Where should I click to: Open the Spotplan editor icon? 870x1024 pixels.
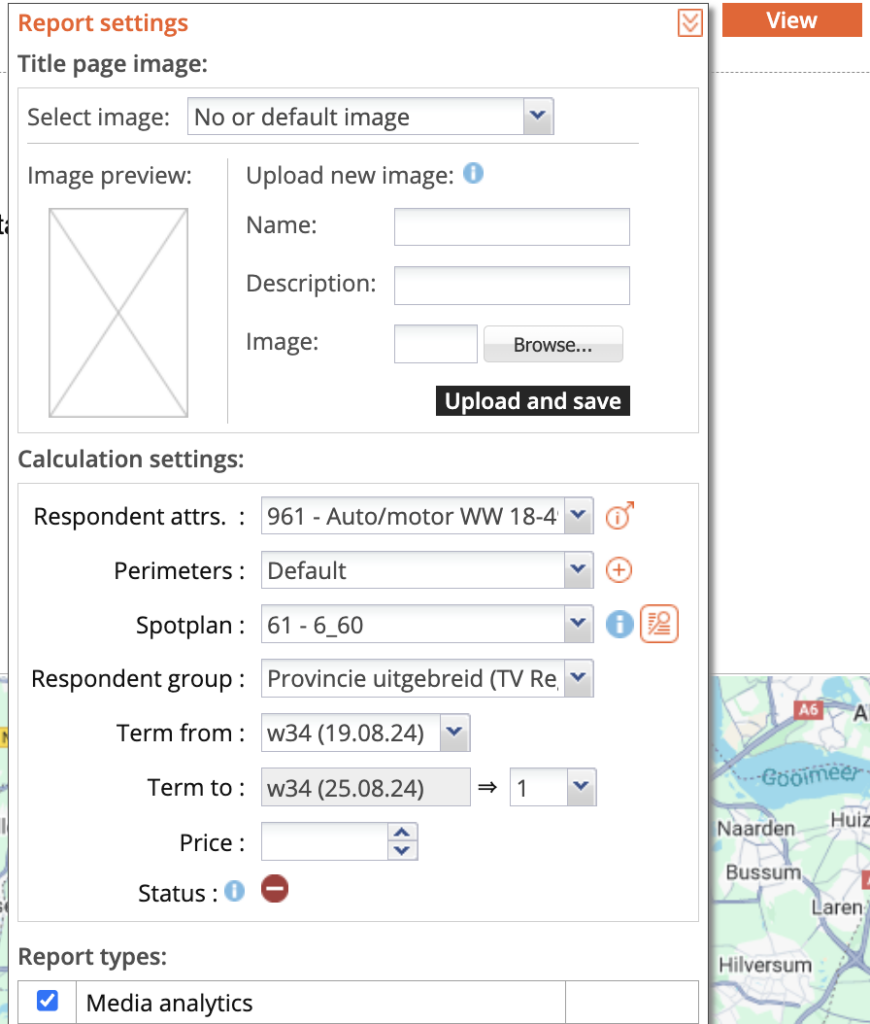659,625
